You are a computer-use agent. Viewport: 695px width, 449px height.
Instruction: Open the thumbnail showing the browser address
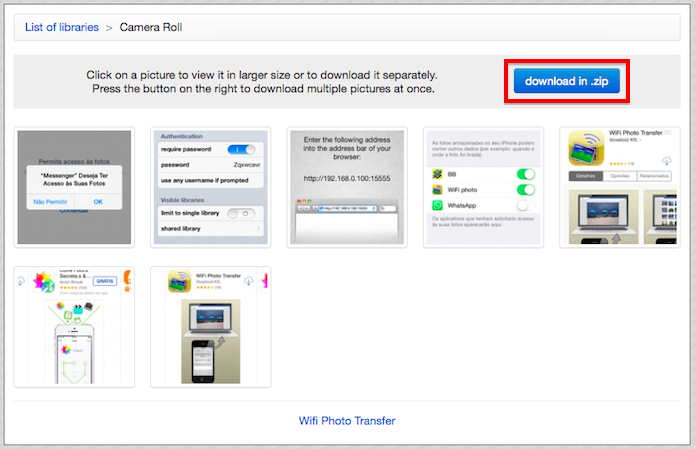point(347,187)
